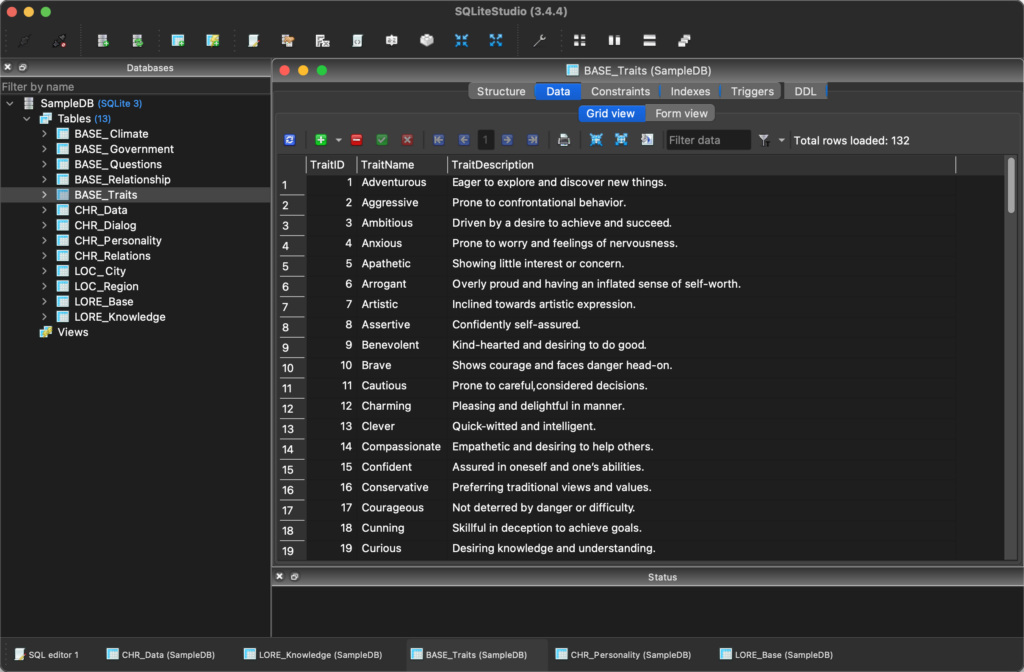Go to the last data page

[x=533, y=140]
